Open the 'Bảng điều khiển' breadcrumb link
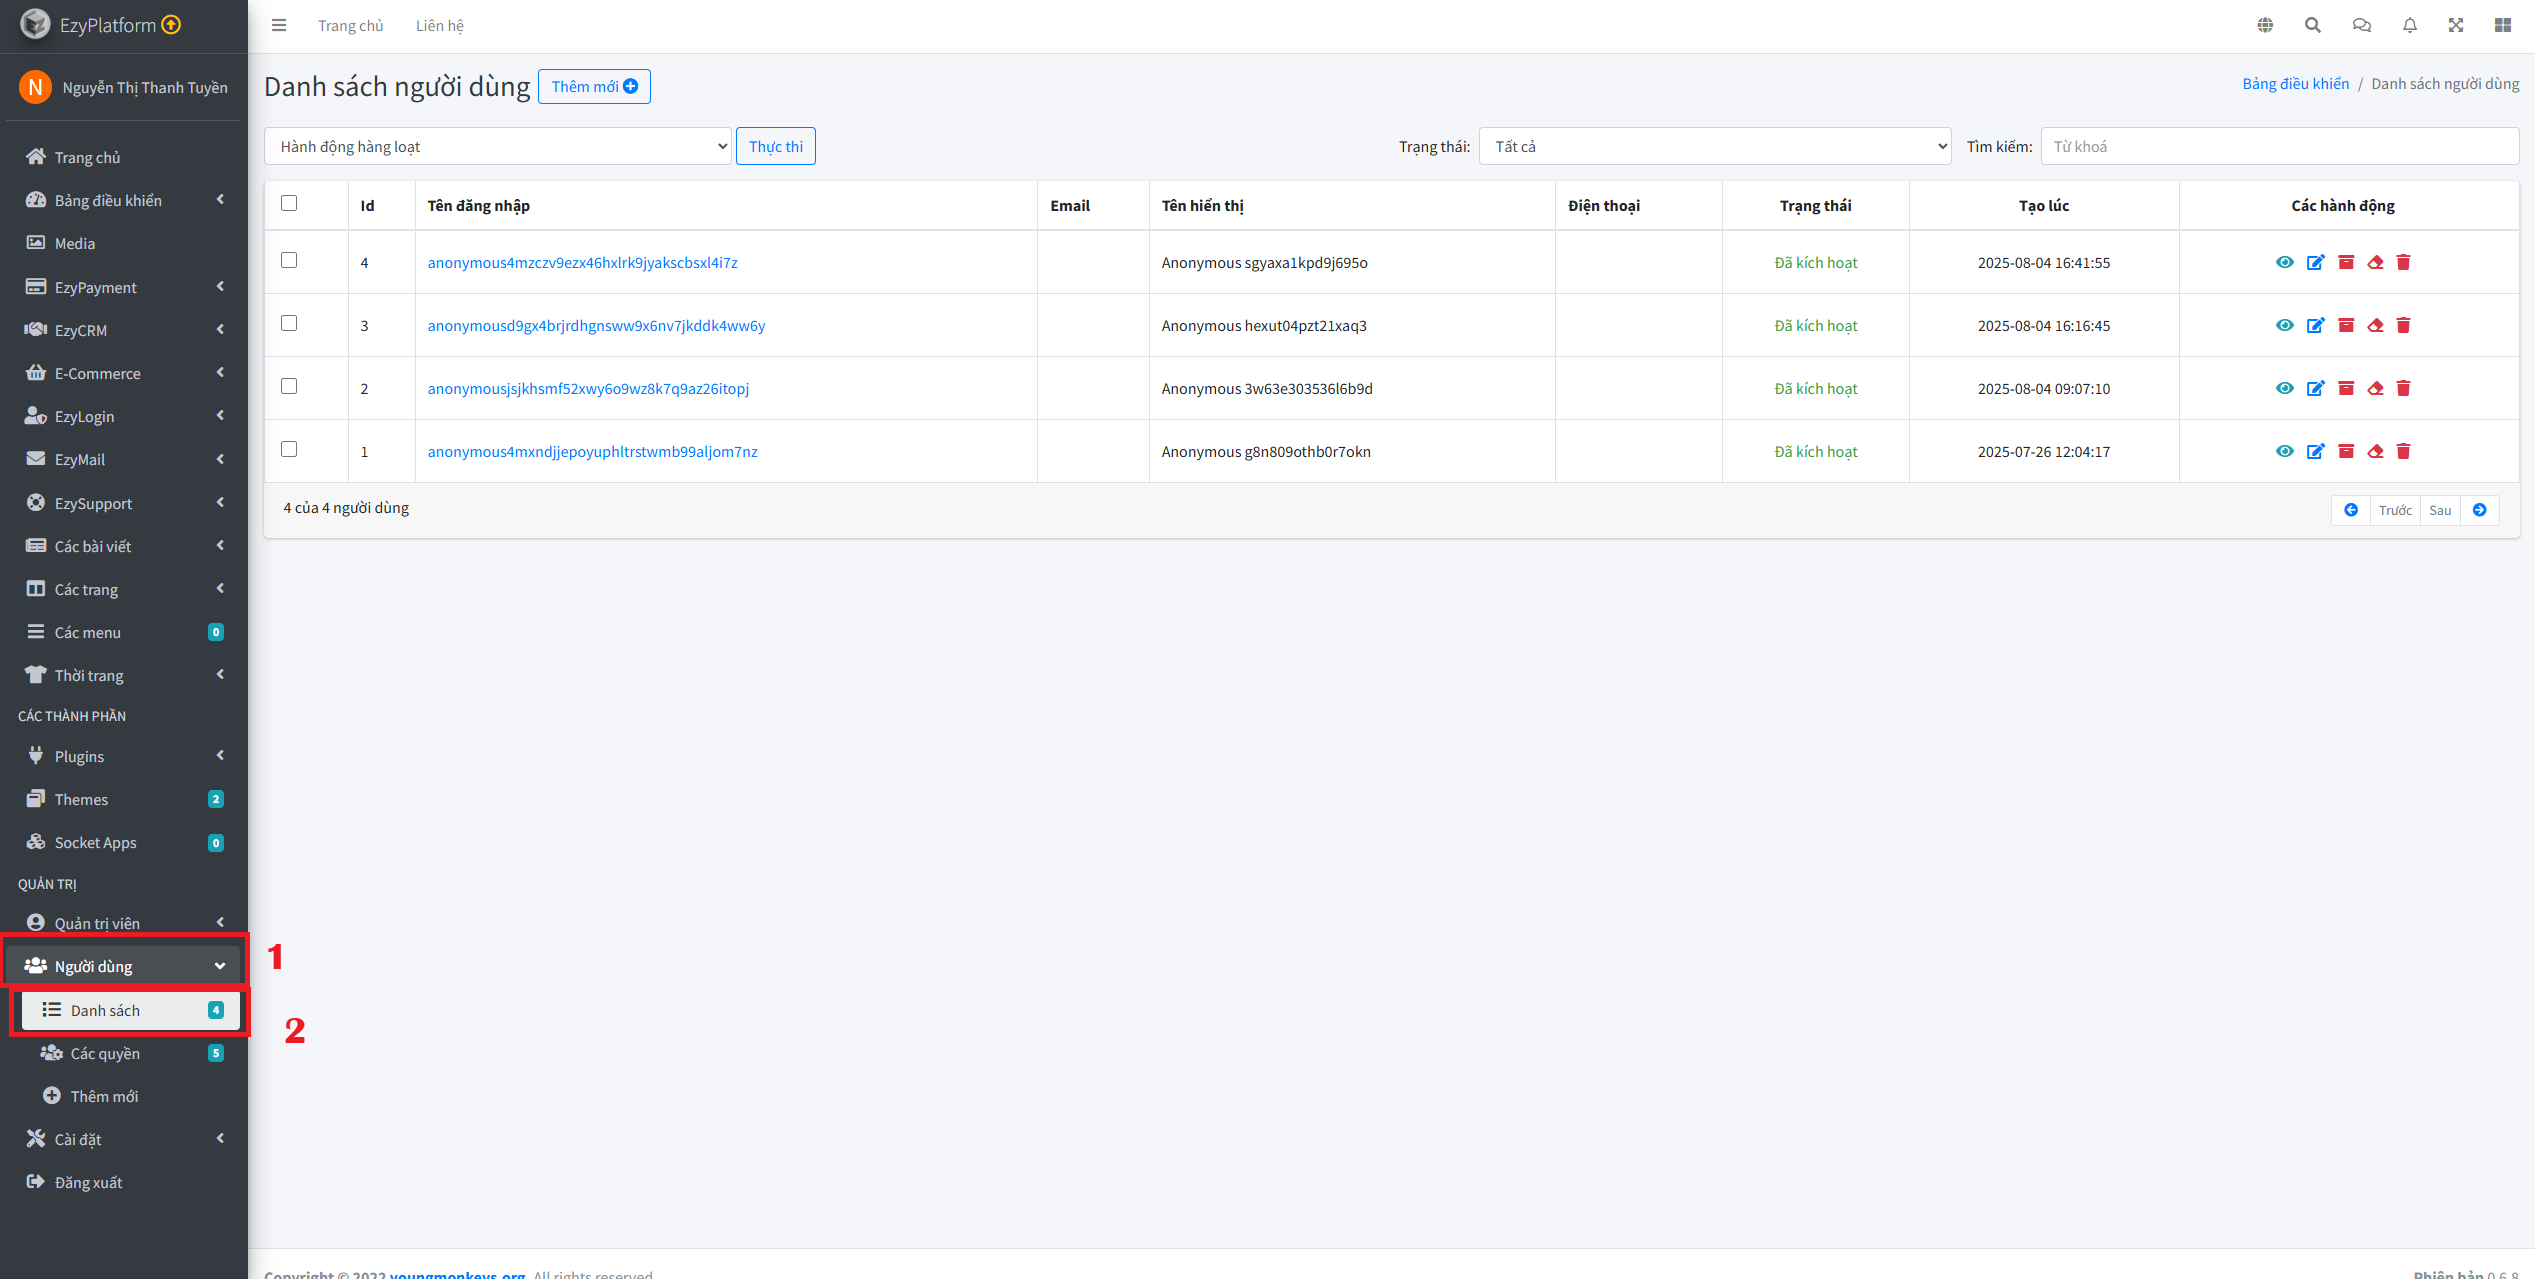 pos(2295,84)
